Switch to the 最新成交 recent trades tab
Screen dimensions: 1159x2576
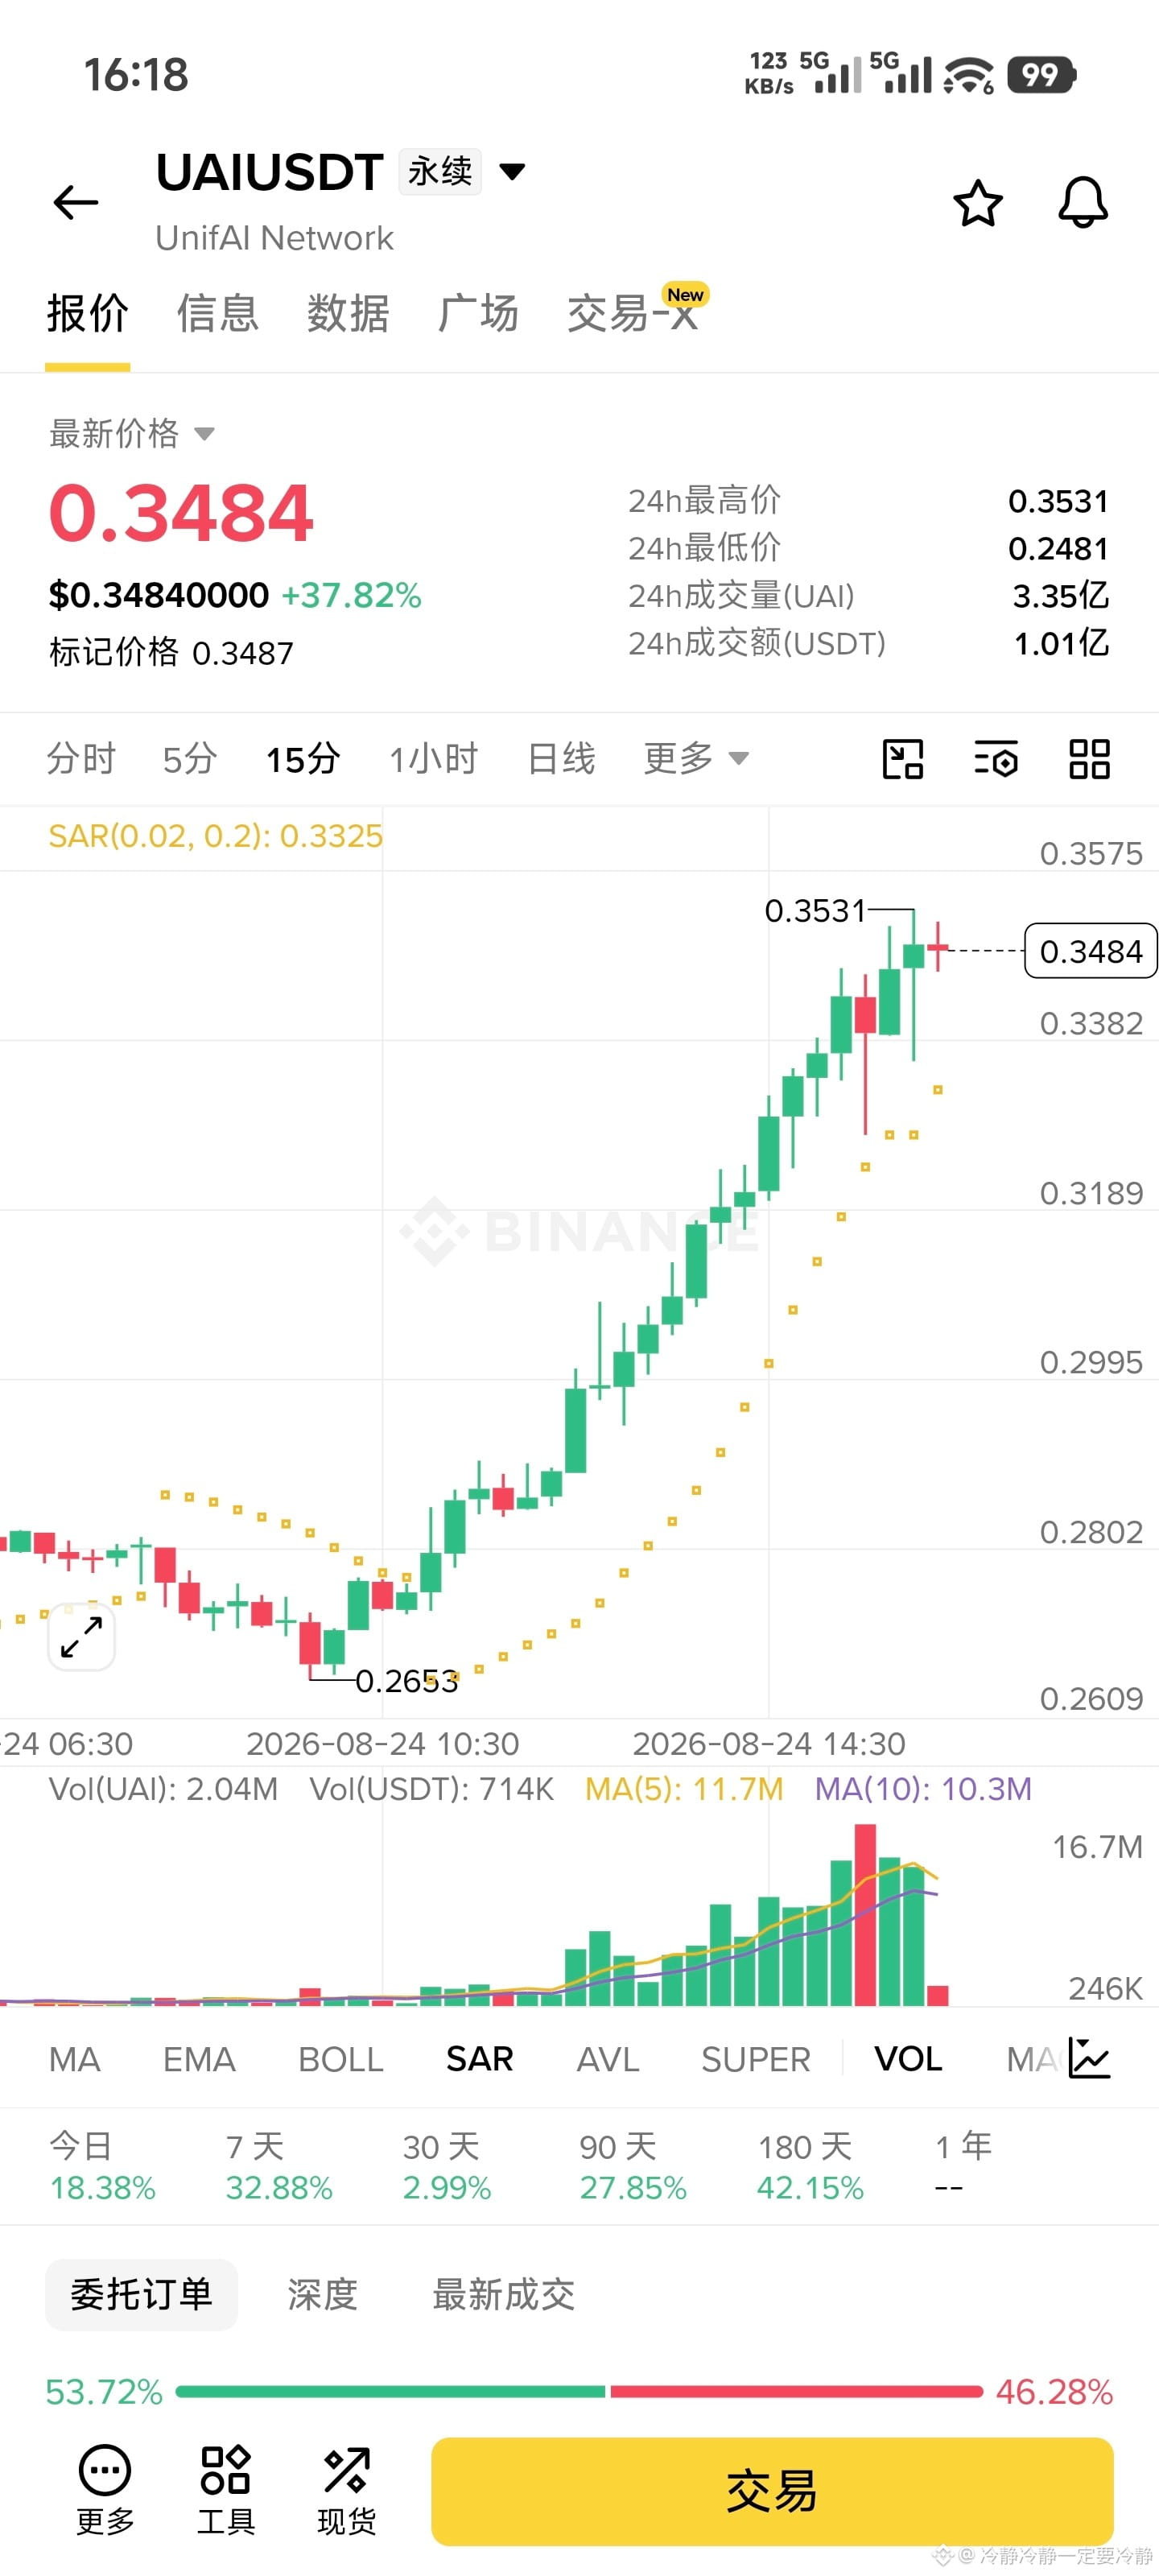click(x=503, y=2294)
